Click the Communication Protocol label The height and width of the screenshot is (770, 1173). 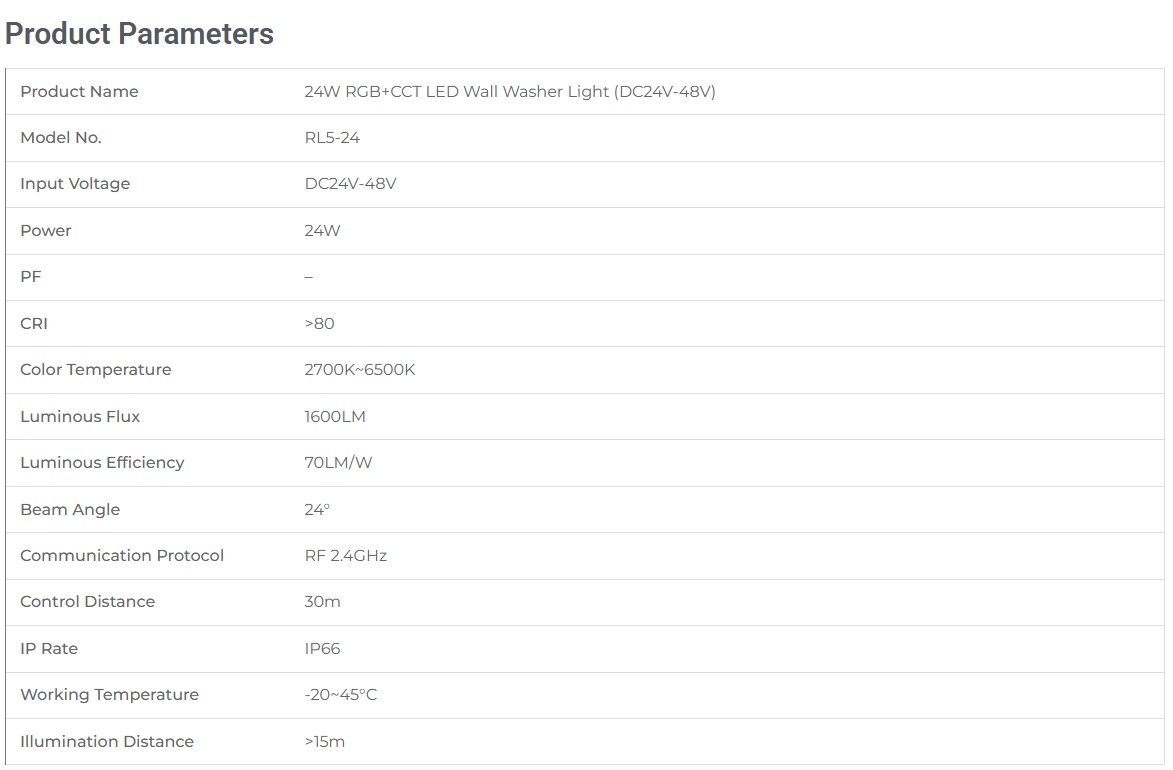(122, 555)
